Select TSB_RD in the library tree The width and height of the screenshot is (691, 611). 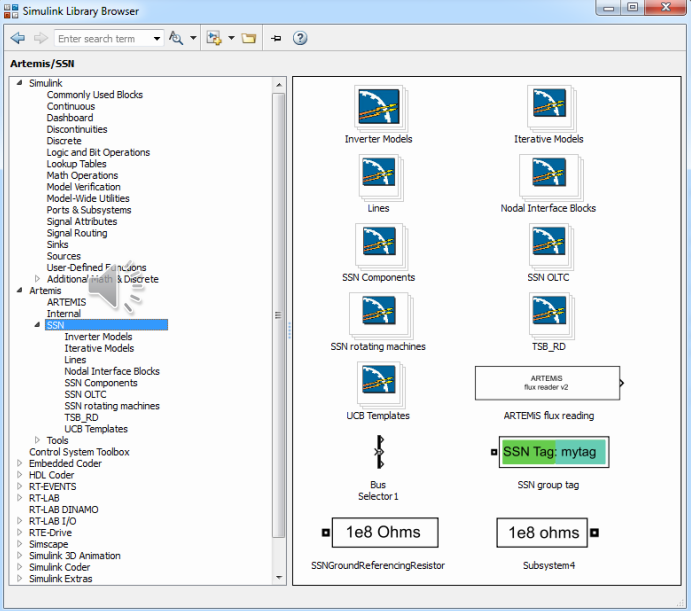[82, 417]
